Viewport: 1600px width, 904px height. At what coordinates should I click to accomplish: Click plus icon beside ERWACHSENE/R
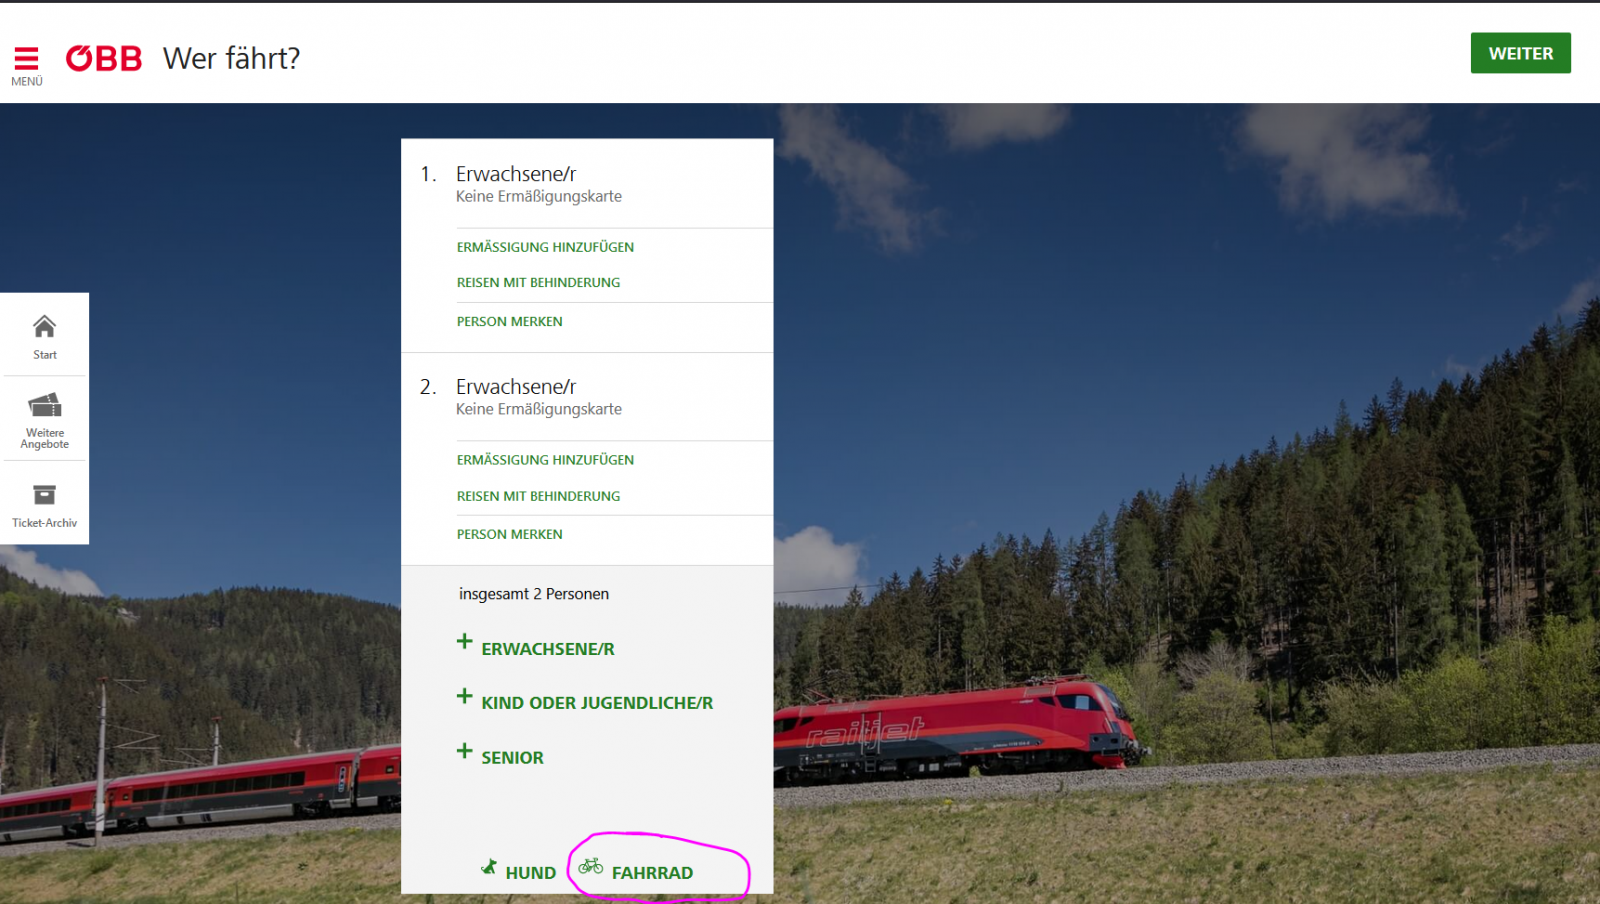pyautogui.click(x=464, y=642)
